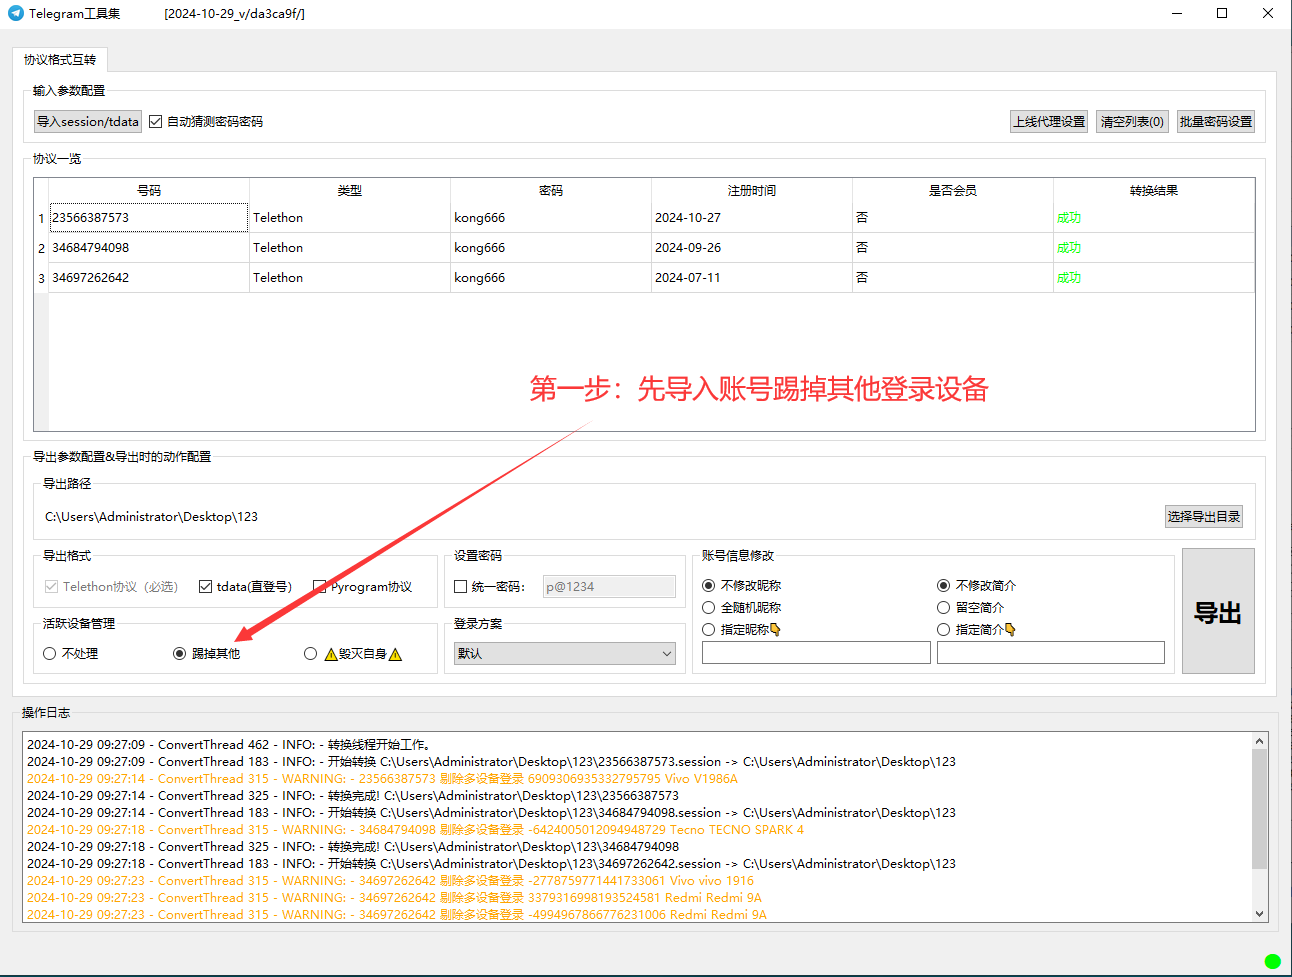Click the 指定简介 text input box

click(x=1051, y=653)
